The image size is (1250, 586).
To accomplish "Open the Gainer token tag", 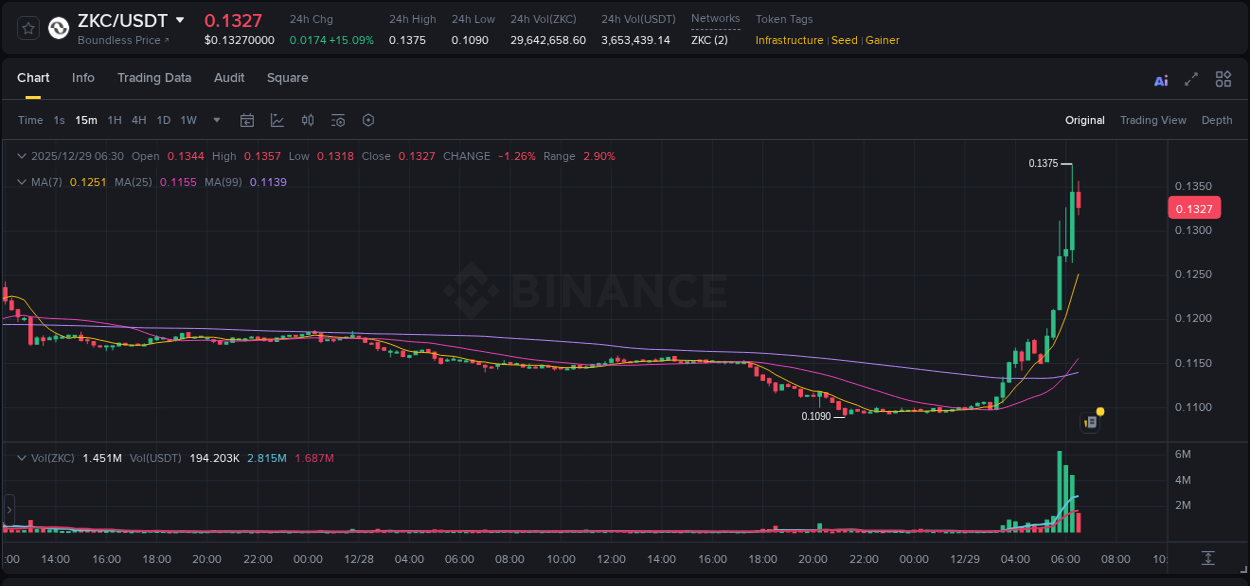I will point(882,40).
